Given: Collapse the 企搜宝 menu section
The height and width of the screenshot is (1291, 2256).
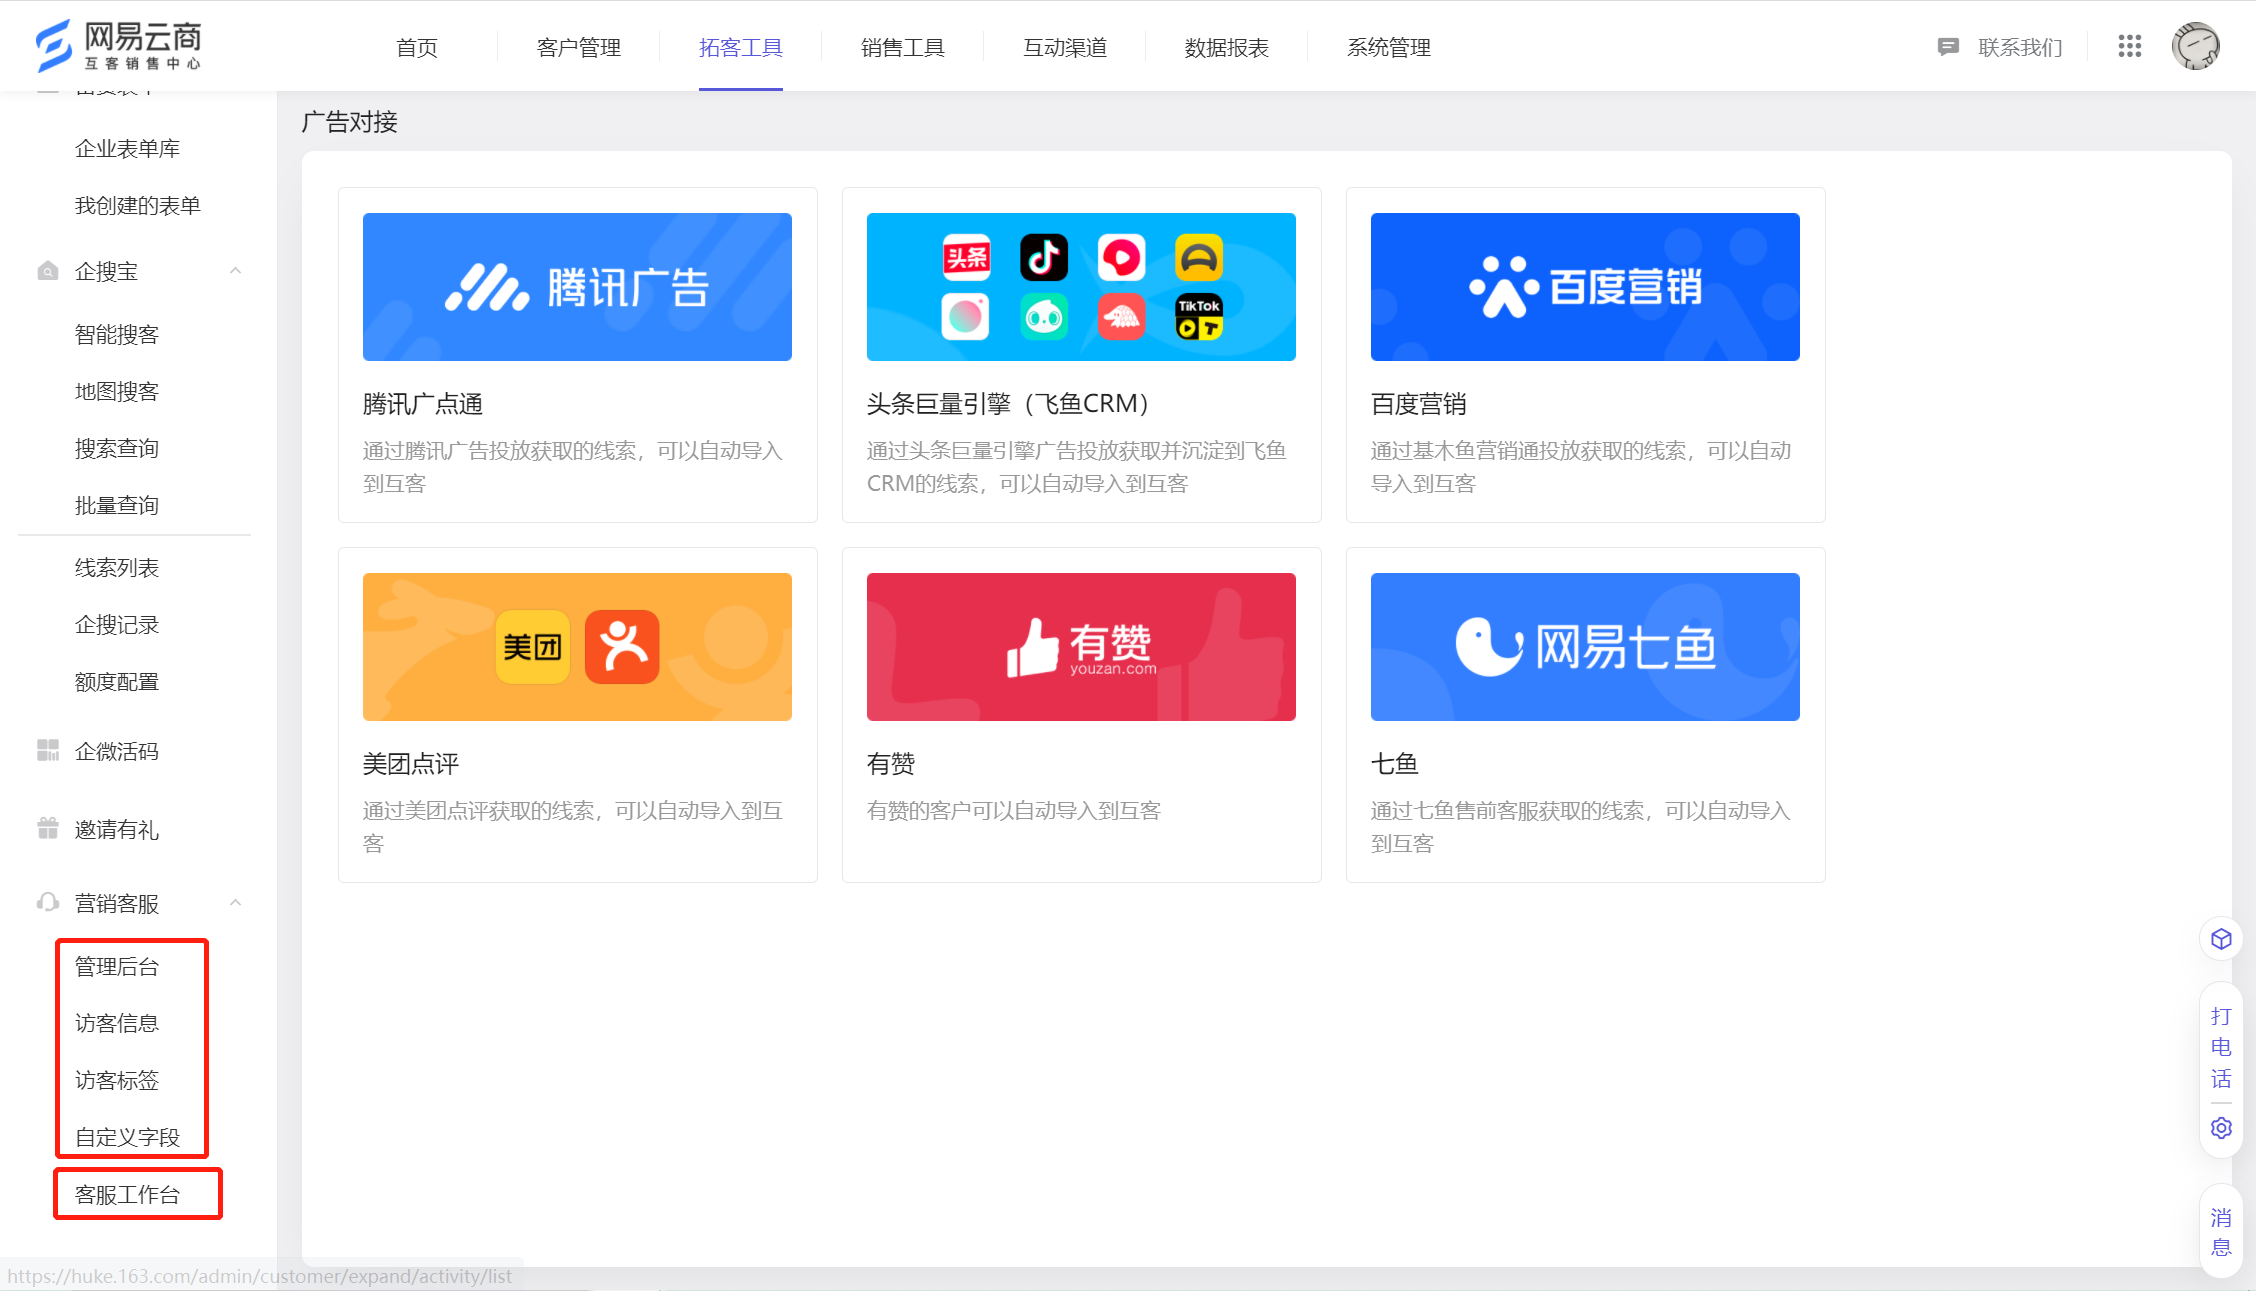Looking at the screenshot, I should [x=236, y=271].
